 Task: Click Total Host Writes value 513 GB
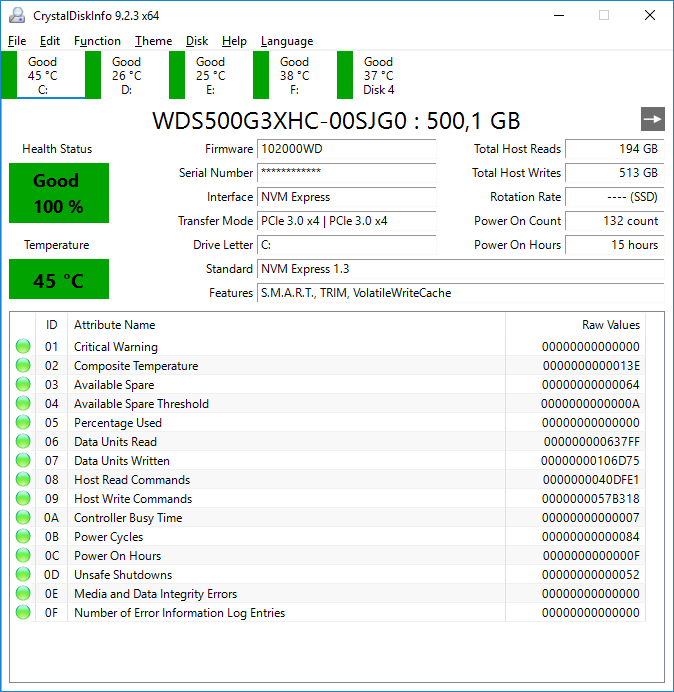pyautogui.click(x=615, y=173)
